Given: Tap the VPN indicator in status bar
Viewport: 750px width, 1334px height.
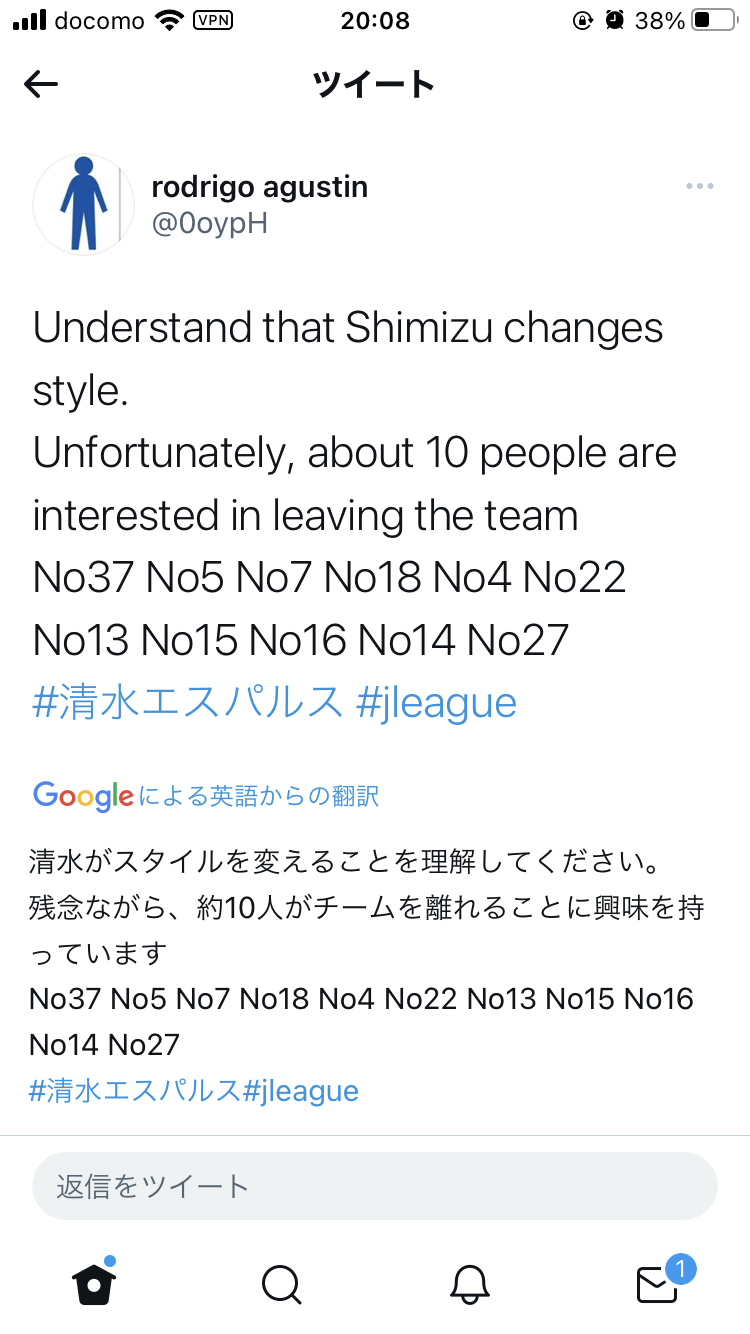Looking at the screenshot, I should [211, 20].
